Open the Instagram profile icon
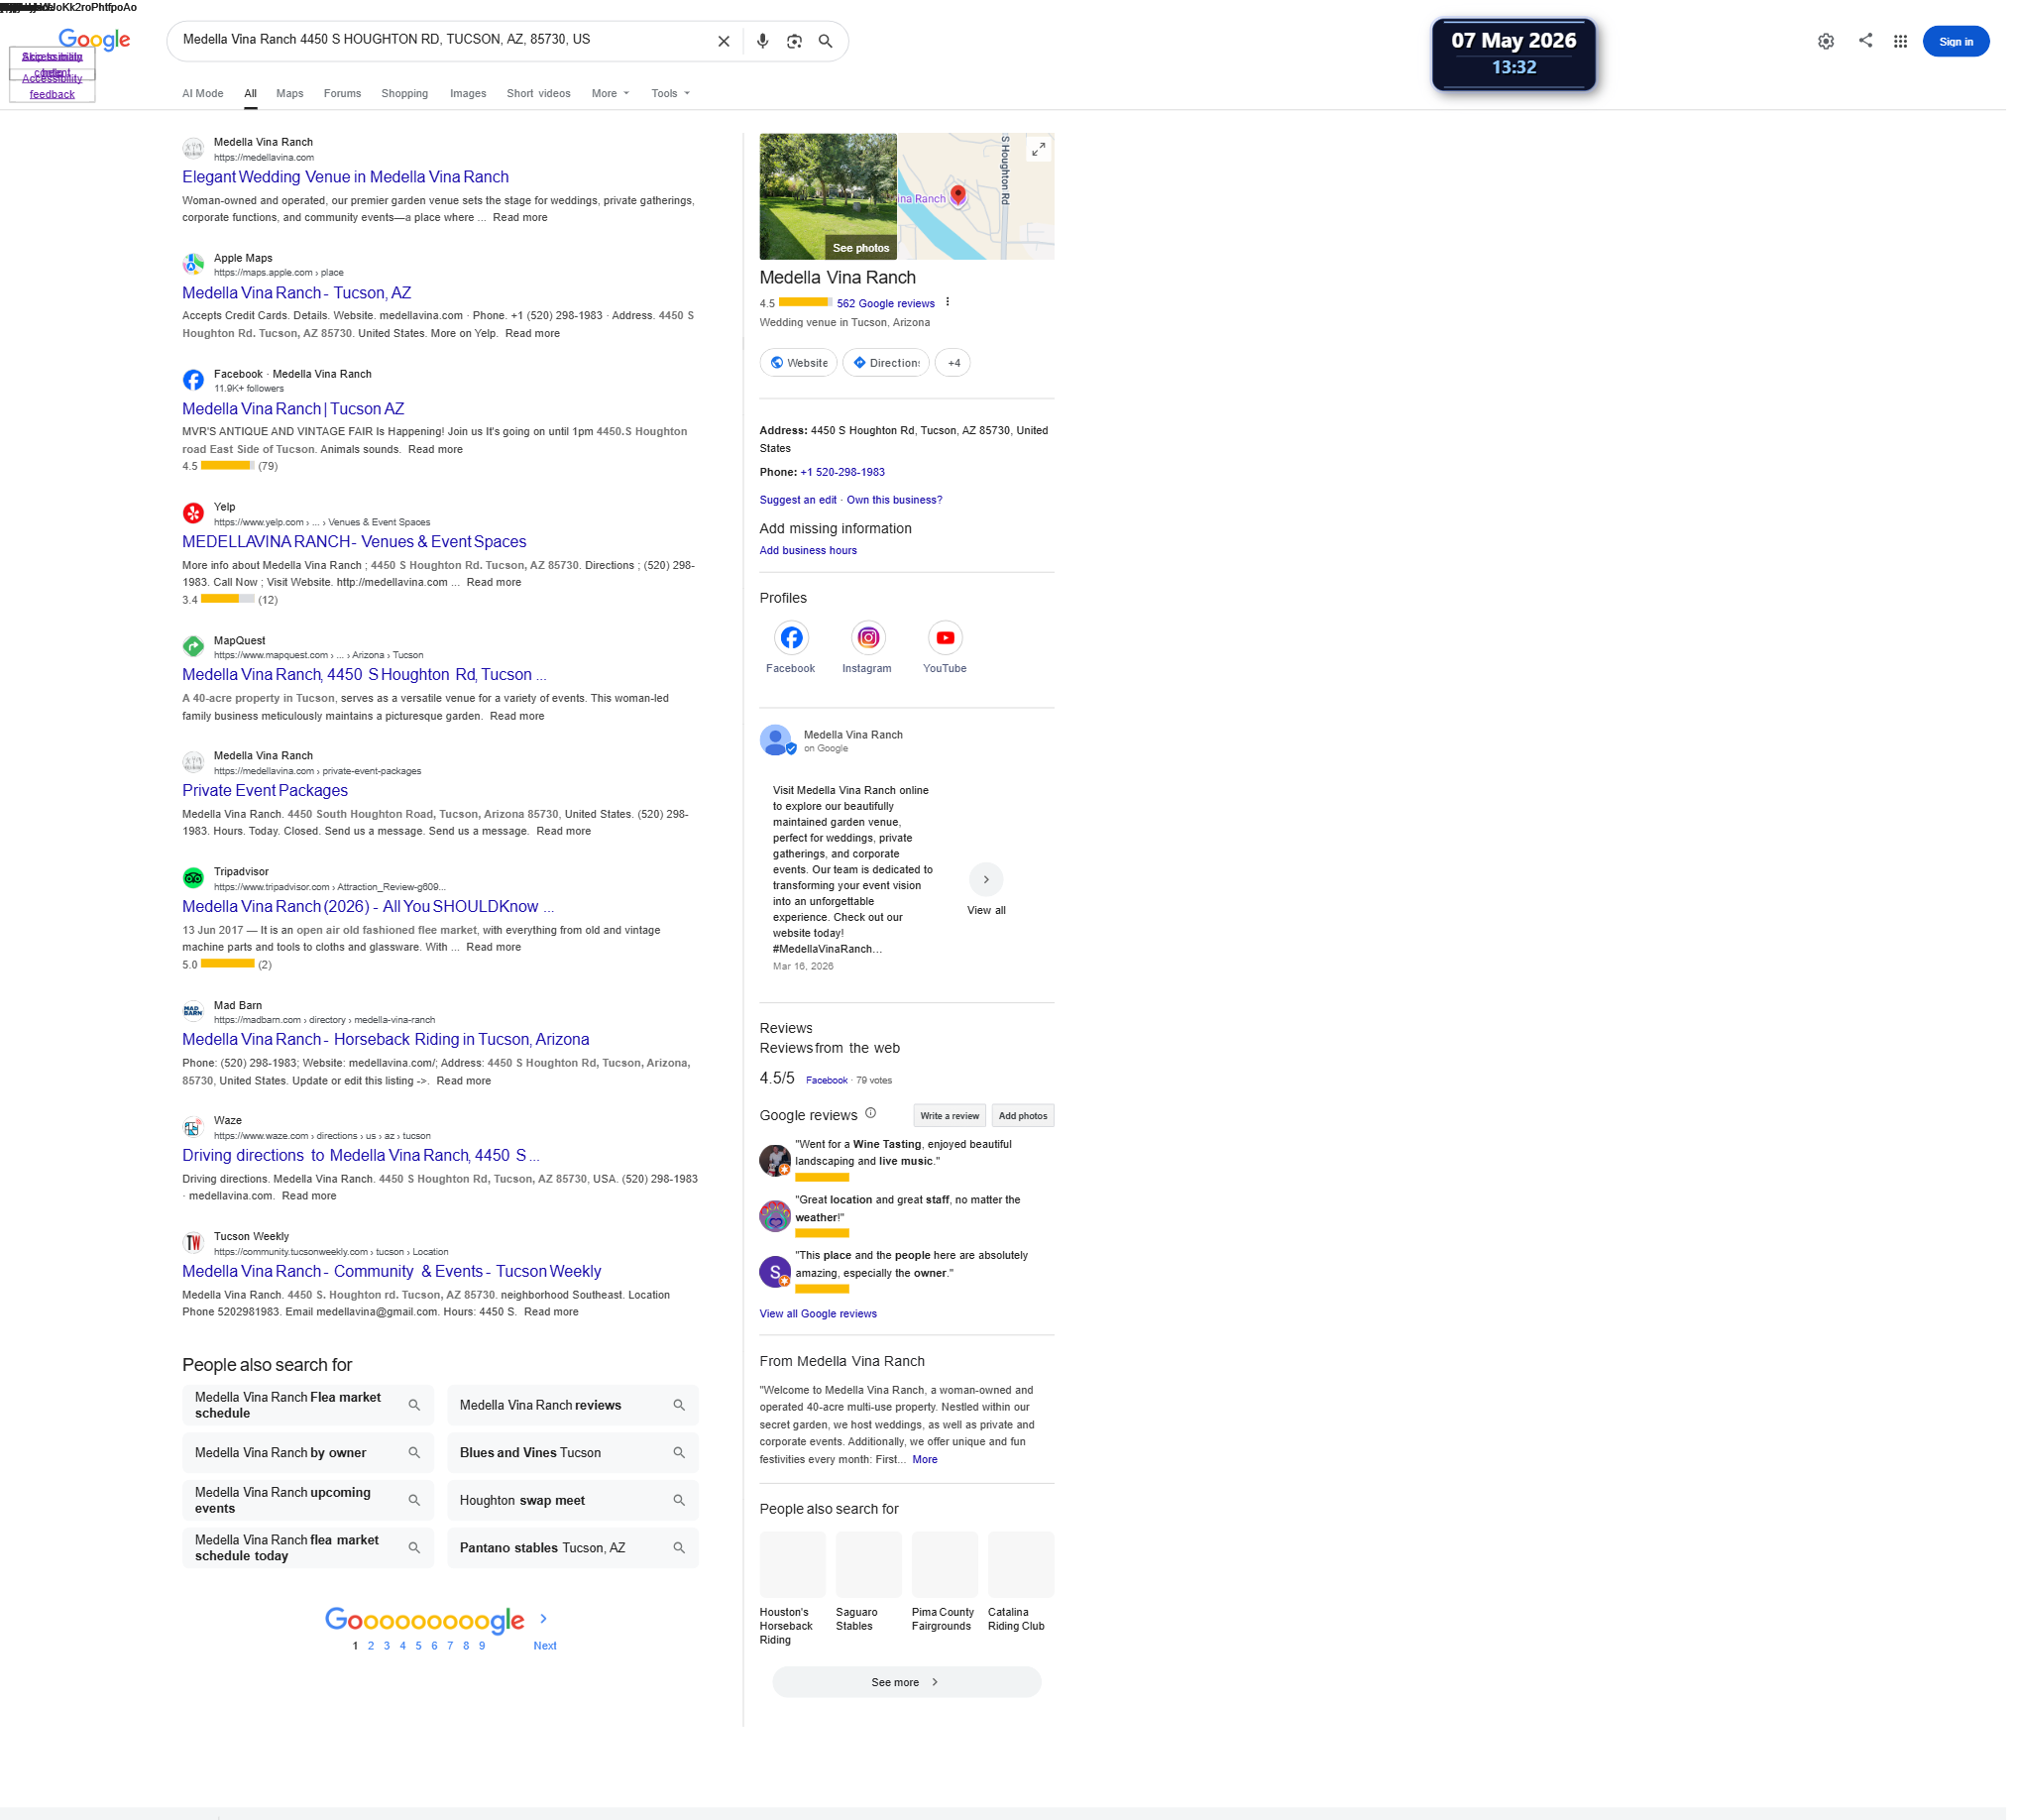Screen dimensions: 2018x1820 tap(867, 637)
